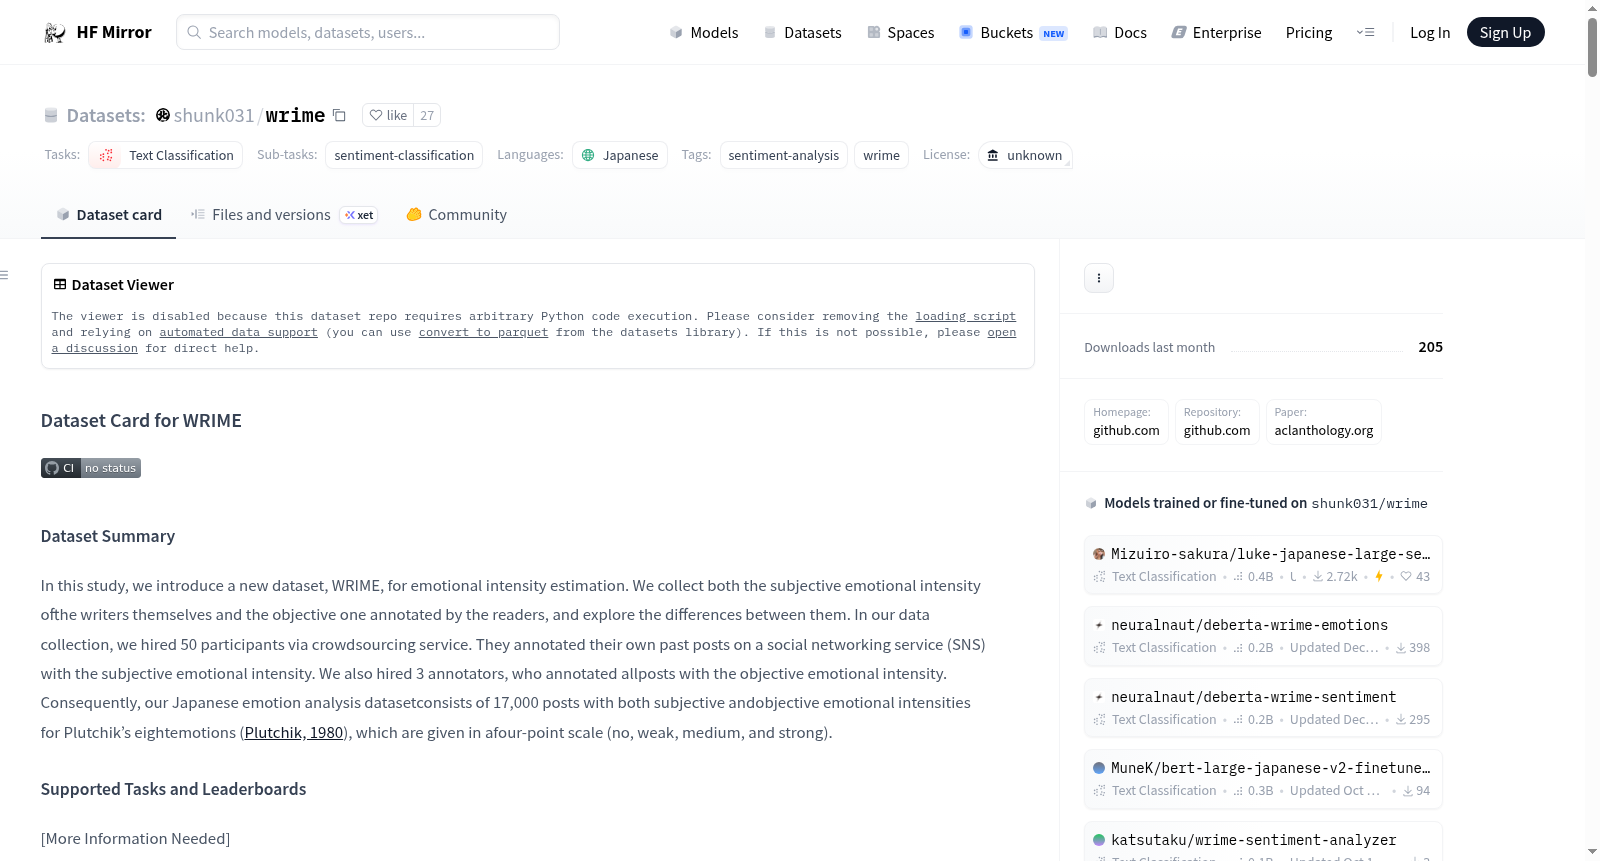Open the three-dot dataset options menu
Viewport: 1600px width, 861px height.
[1099, 278]
